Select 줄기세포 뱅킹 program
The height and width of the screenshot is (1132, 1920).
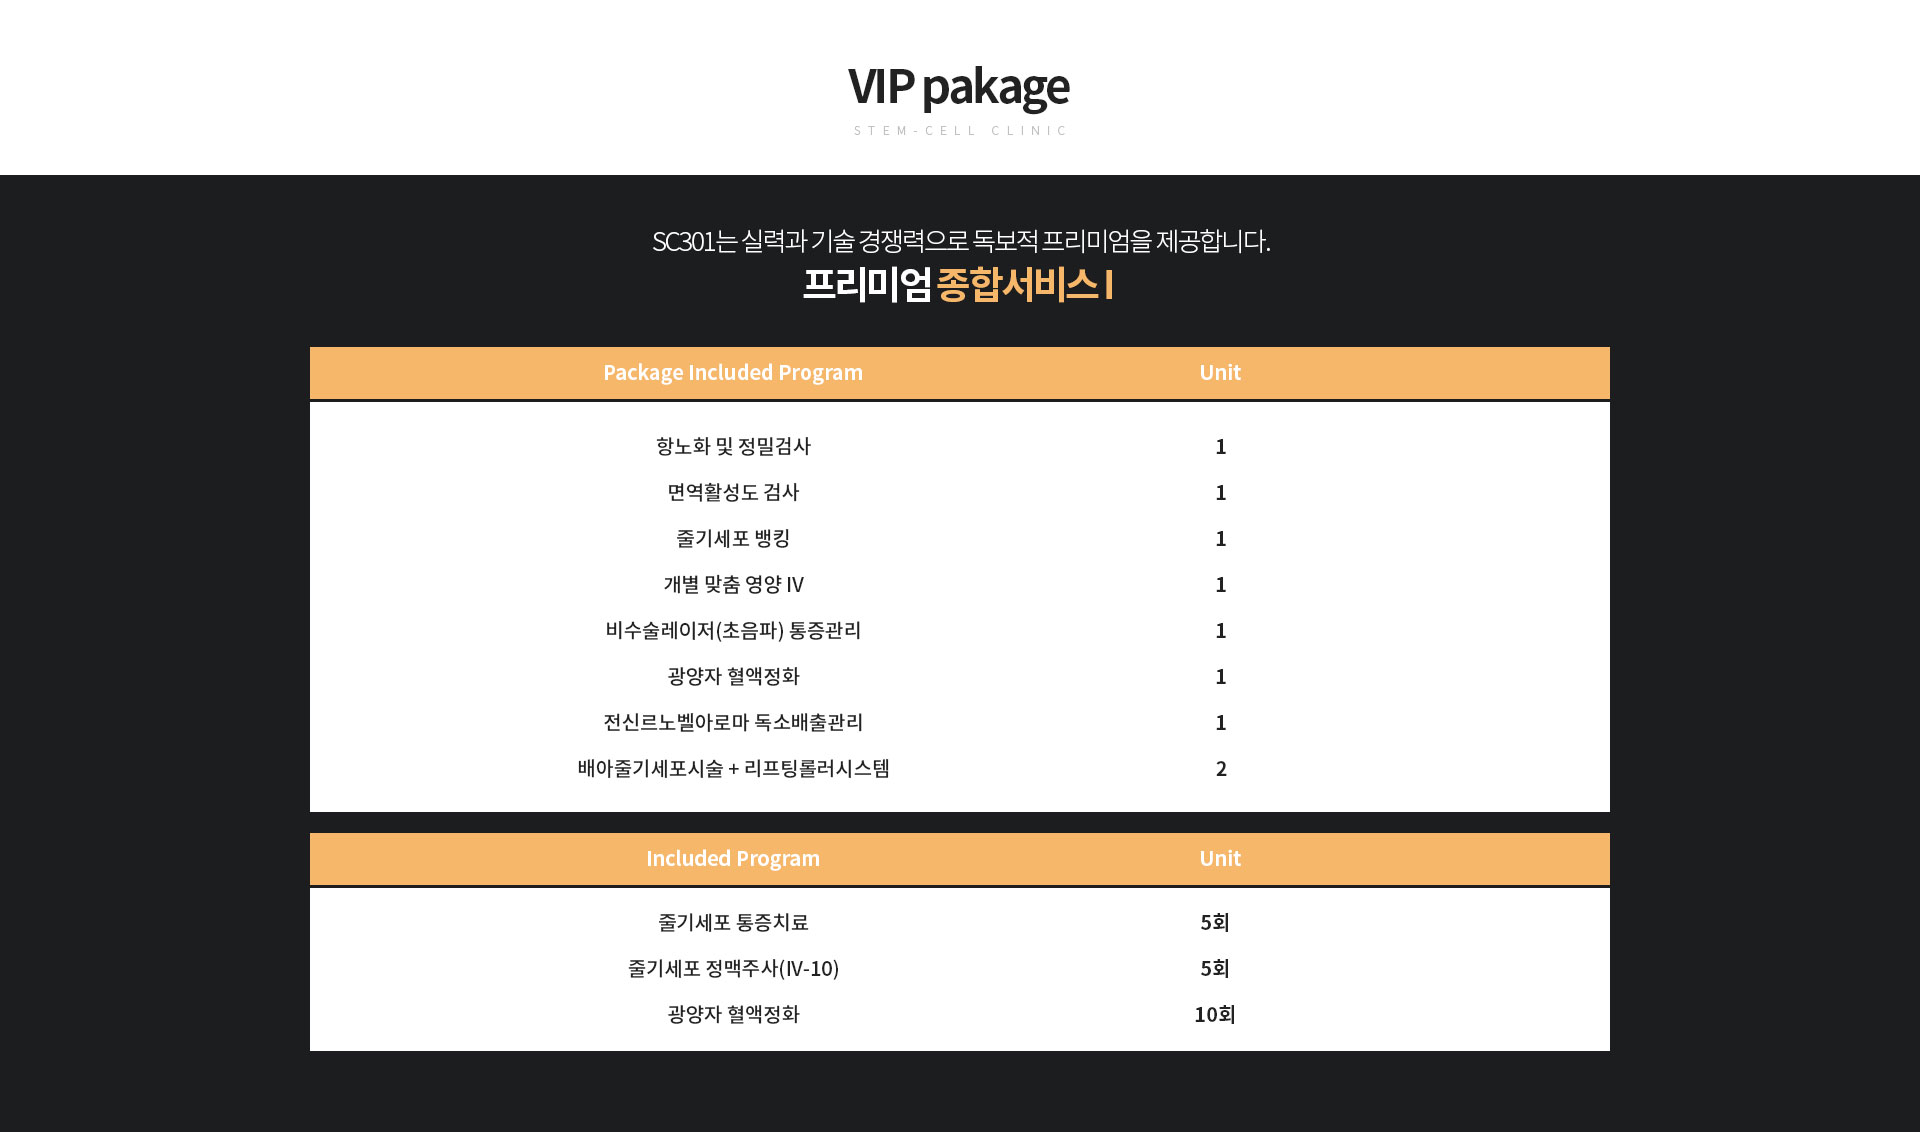(x=733, y=538)
